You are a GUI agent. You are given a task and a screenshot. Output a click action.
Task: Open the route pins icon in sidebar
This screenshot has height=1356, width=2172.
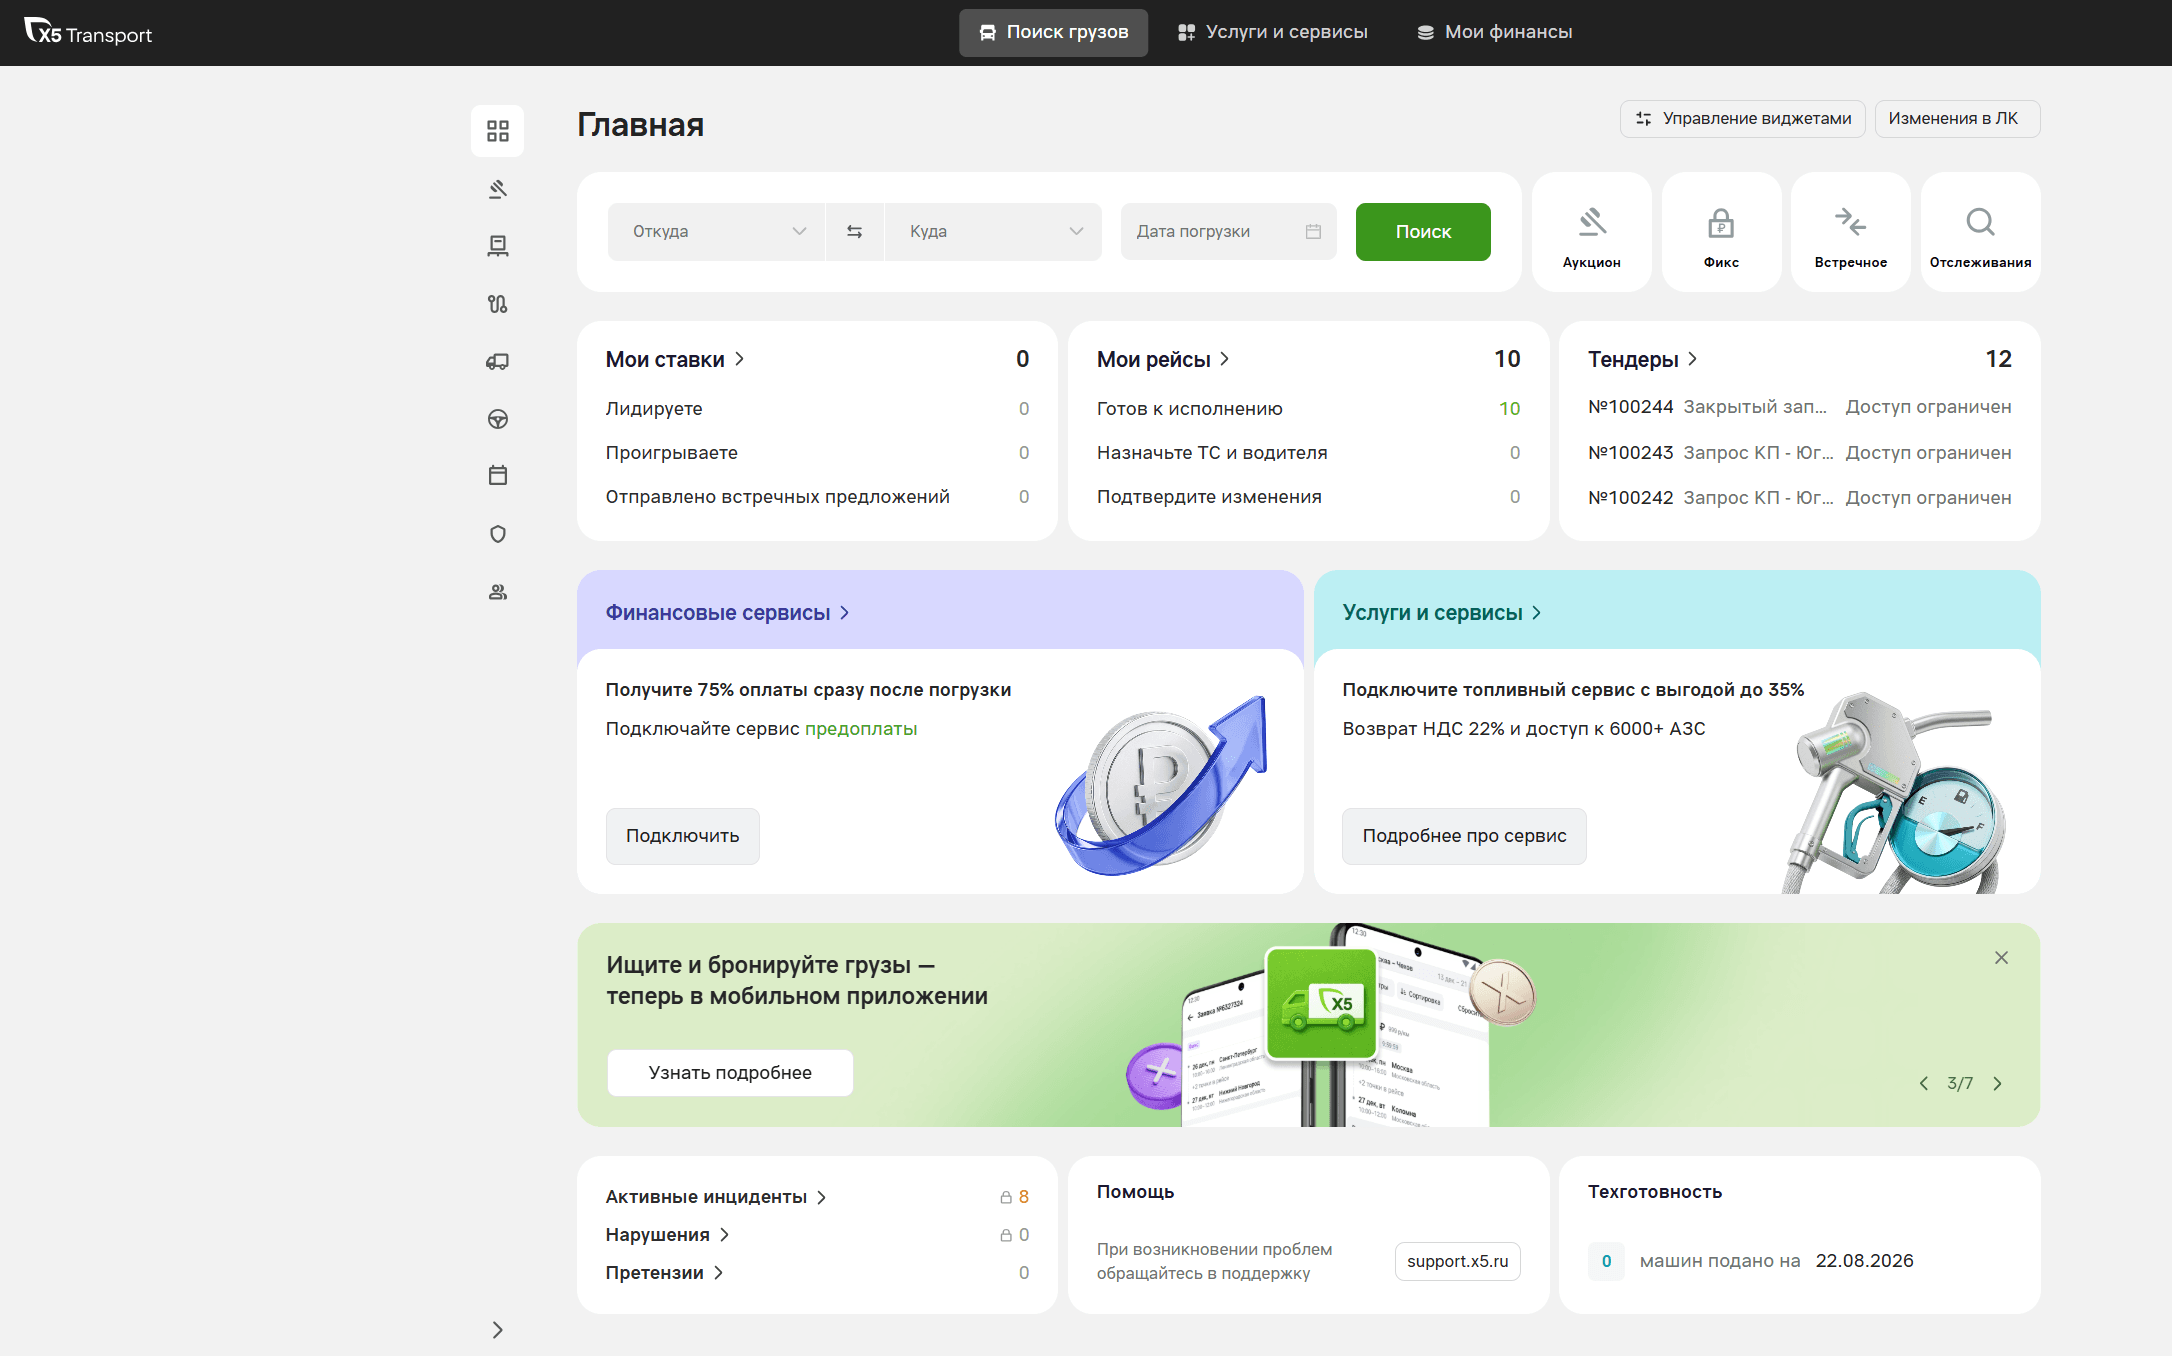click(497, 304)
